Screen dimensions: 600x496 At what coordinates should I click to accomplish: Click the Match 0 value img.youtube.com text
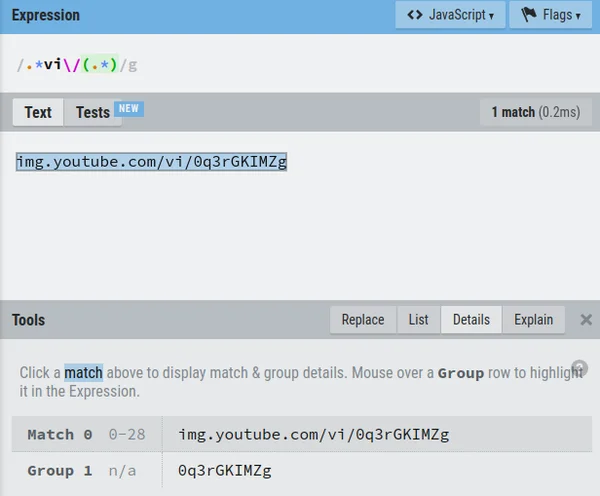pos(313,434)
